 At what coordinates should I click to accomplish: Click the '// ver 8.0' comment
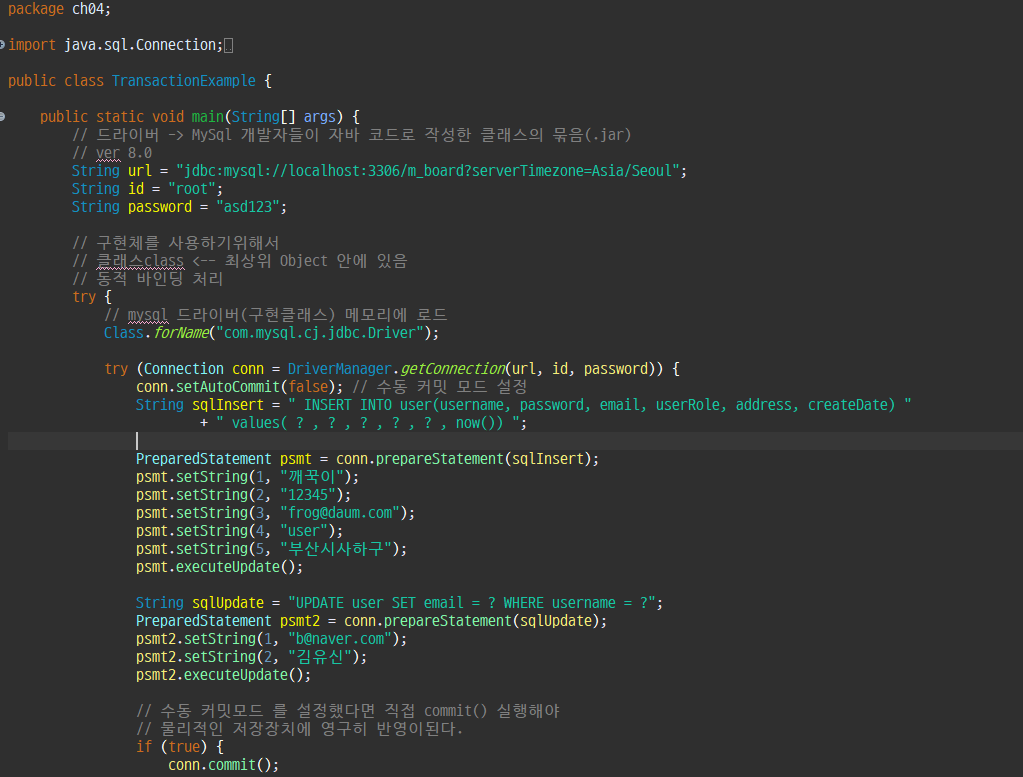(112, 153)
